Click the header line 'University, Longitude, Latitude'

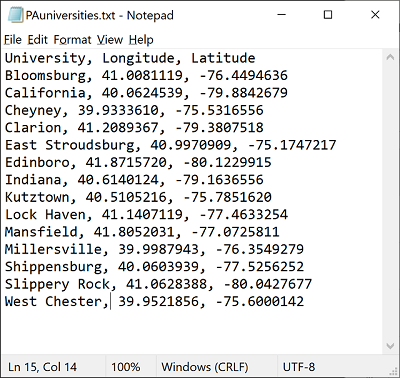[130, 58]
